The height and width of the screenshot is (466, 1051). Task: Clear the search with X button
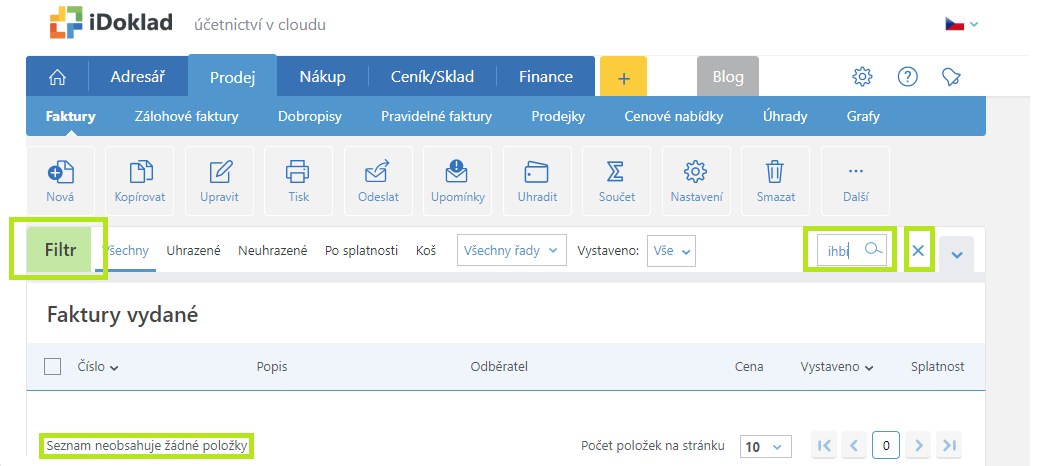(918, 250)
